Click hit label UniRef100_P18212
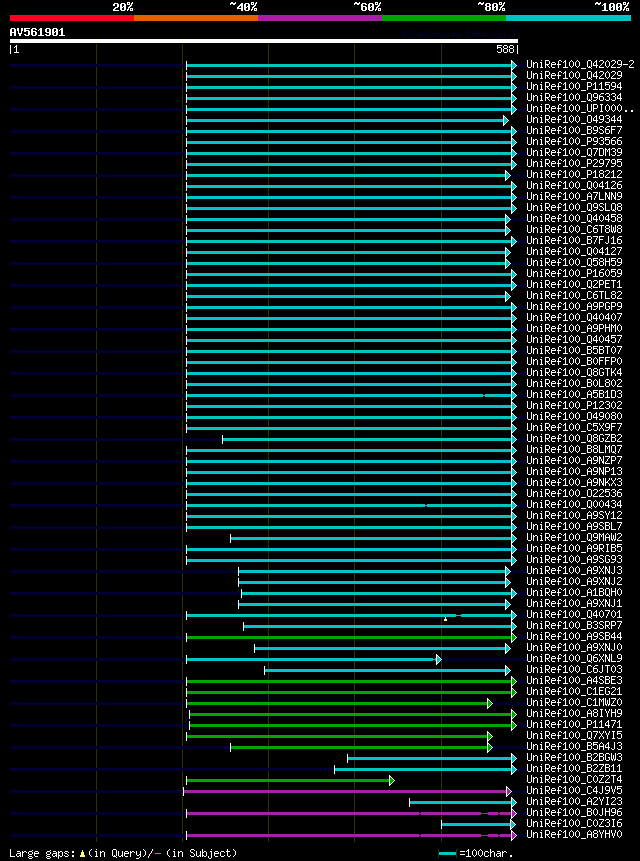Viewport: 640px width, 861px height. pyautogui.click(x=574, y=175)
